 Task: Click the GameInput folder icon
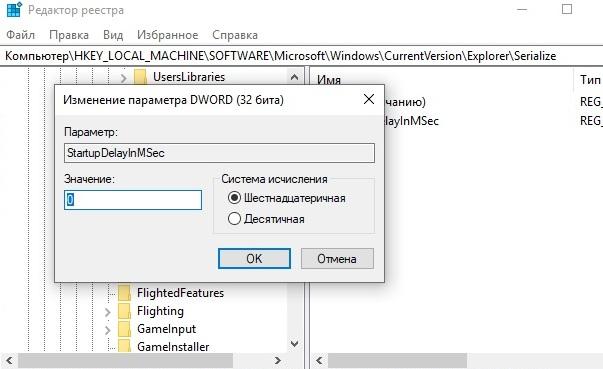click(x=124, y=329)
